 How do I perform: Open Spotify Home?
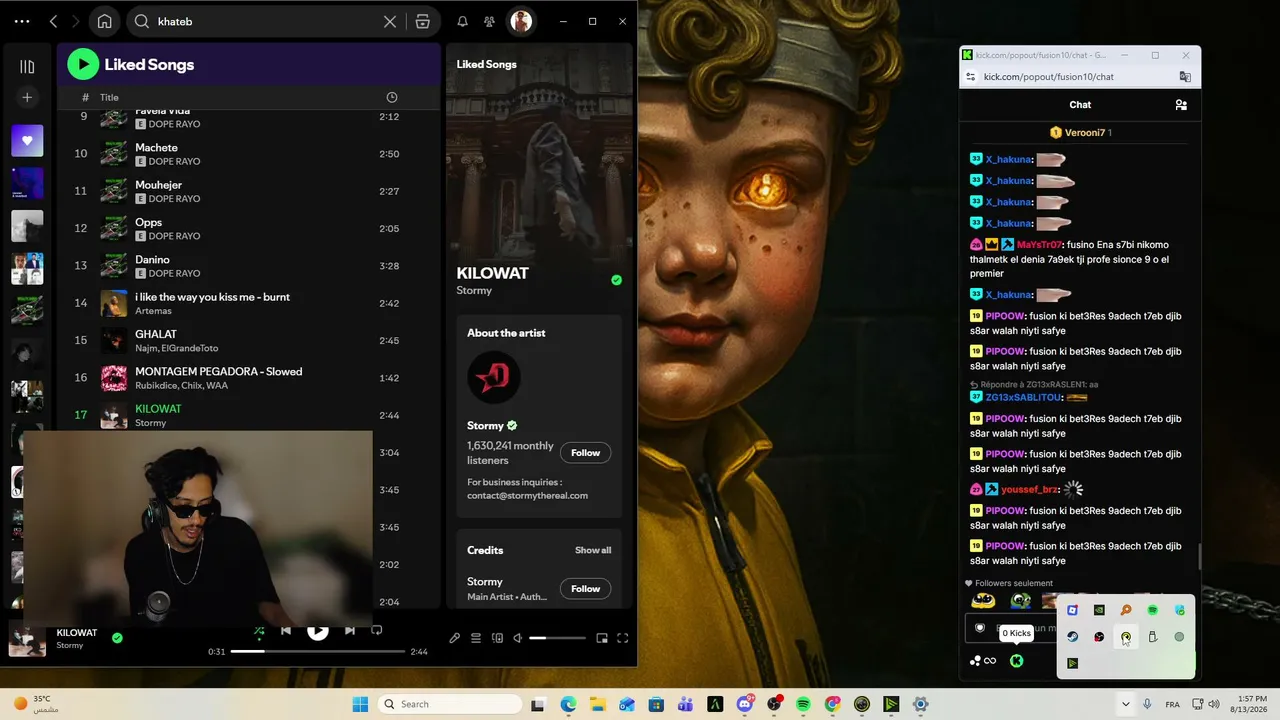pos(104,21)
